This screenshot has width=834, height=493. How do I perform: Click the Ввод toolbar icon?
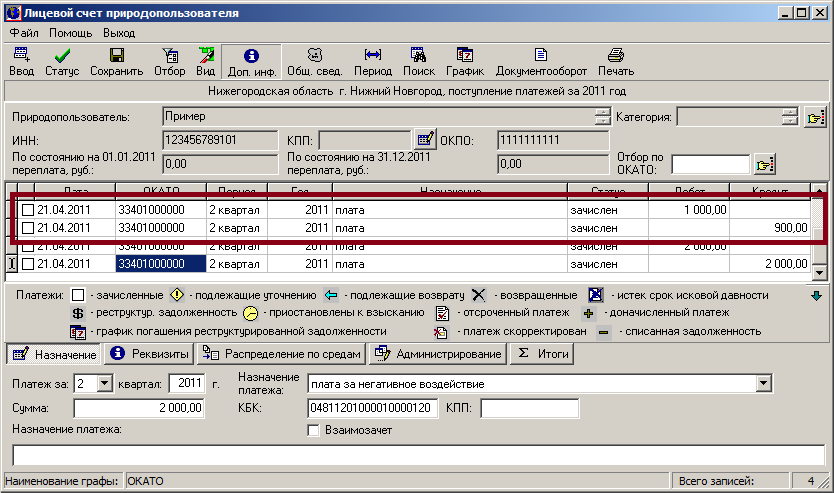pyautogui.click(x=21, y=62)
